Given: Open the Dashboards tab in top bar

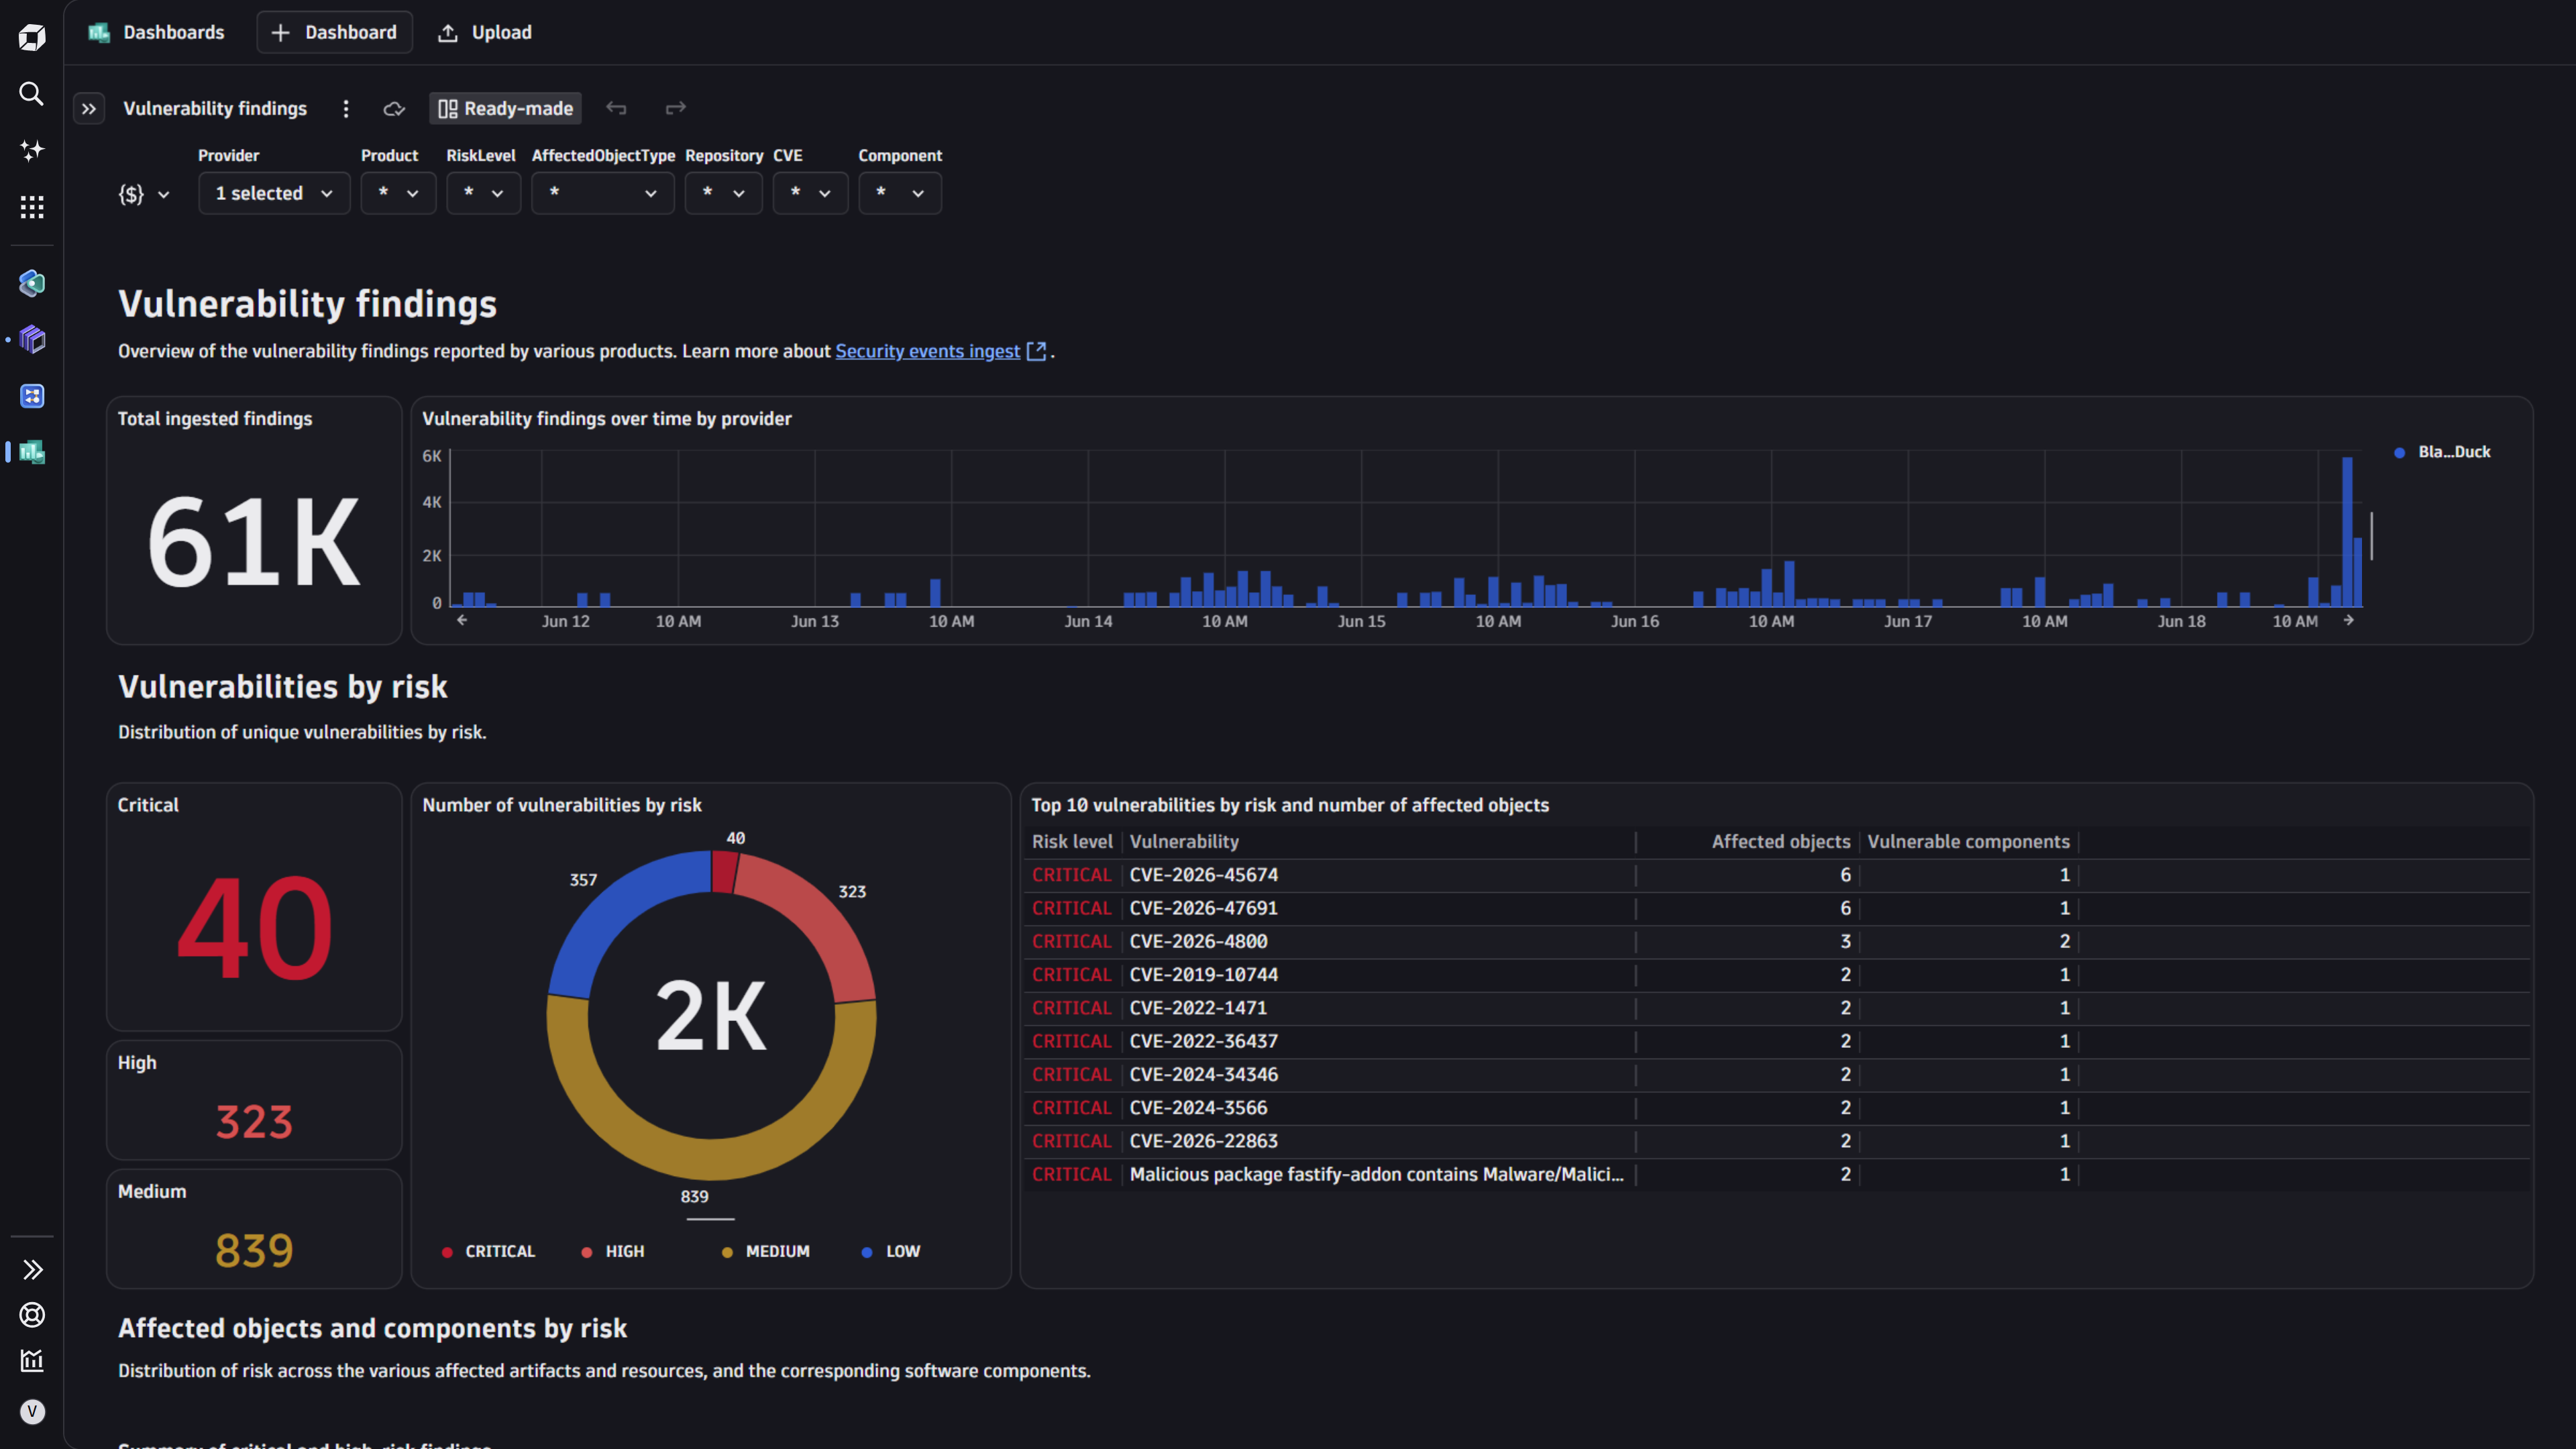Looking at the screenshot, I should coord(156,32).
